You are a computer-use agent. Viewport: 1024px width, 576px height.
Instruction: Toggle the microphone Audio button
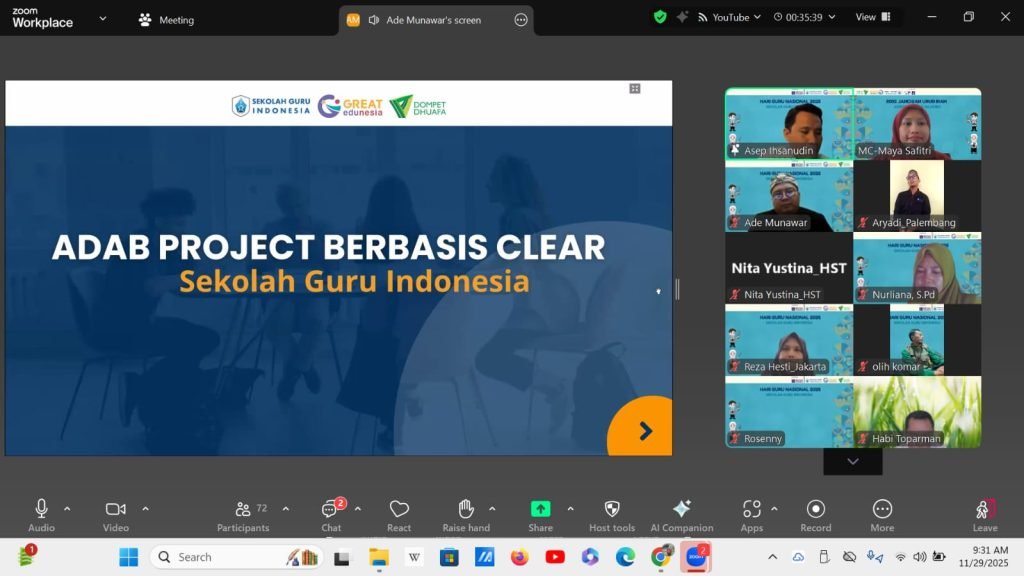tap(41, 510)
